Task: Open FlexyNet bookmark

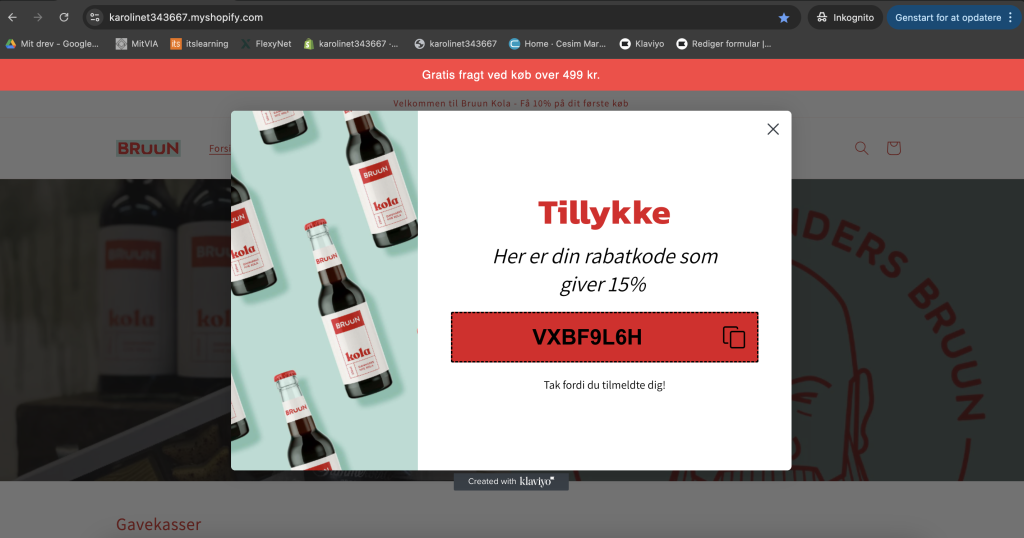Action: [266, 44]
